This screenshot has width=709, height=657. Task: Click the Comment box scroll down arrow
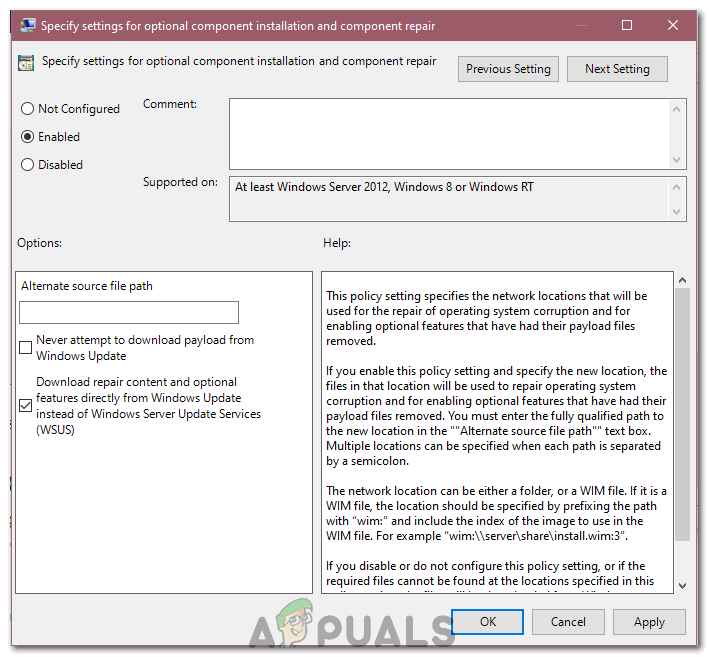click(676, 160)
